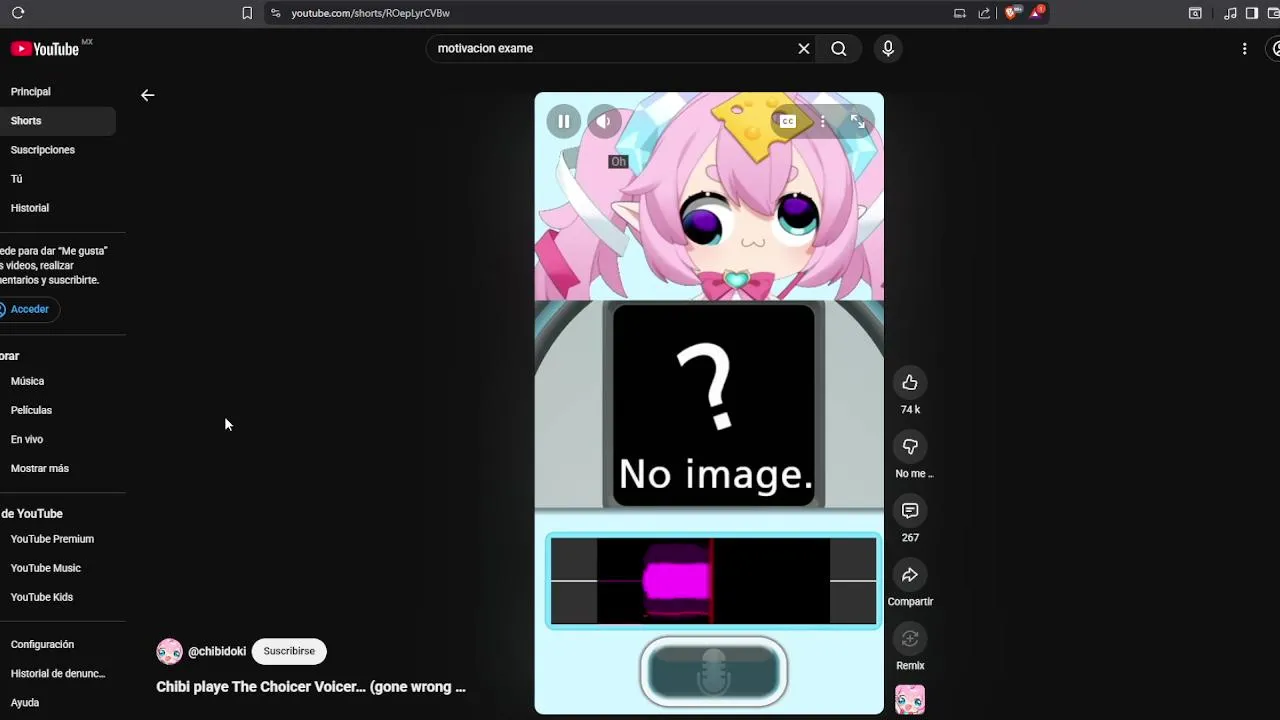Open Brave Shields lion icon
This screenshot has height=720, width=1280.
pos(1011,13)
